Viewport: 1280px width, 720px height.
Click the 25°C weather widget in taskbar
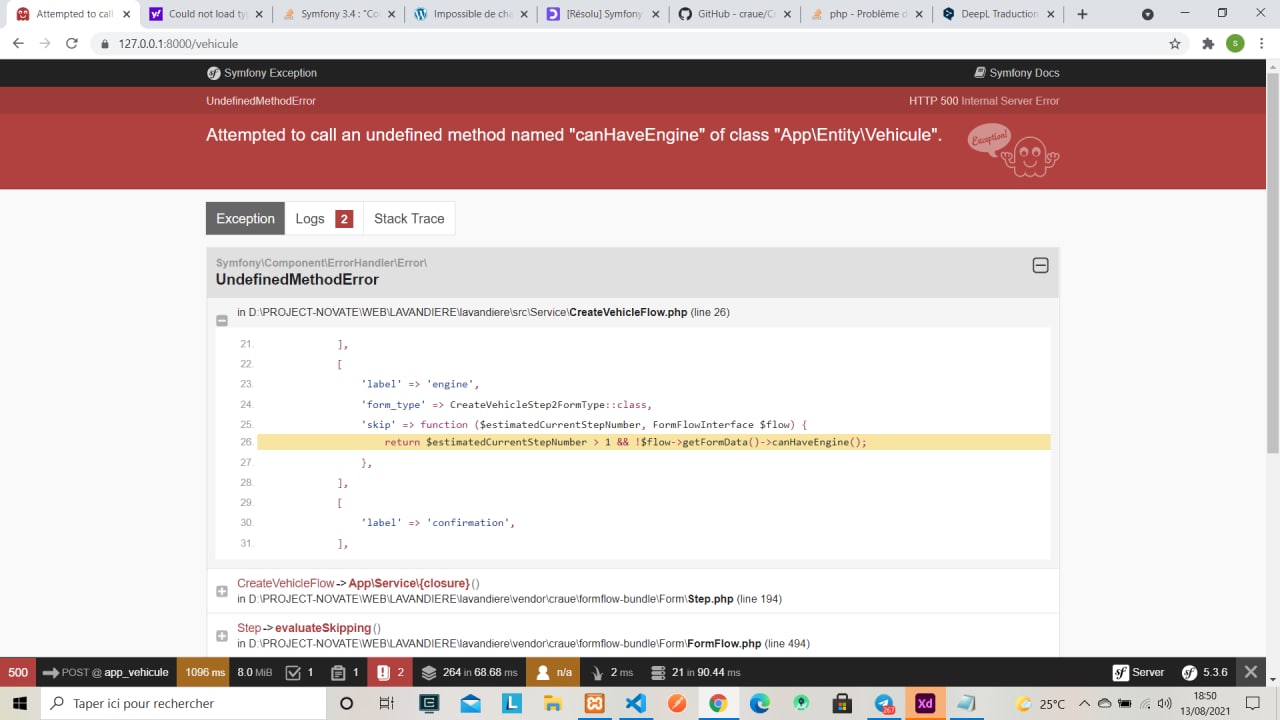(1041, 703)
